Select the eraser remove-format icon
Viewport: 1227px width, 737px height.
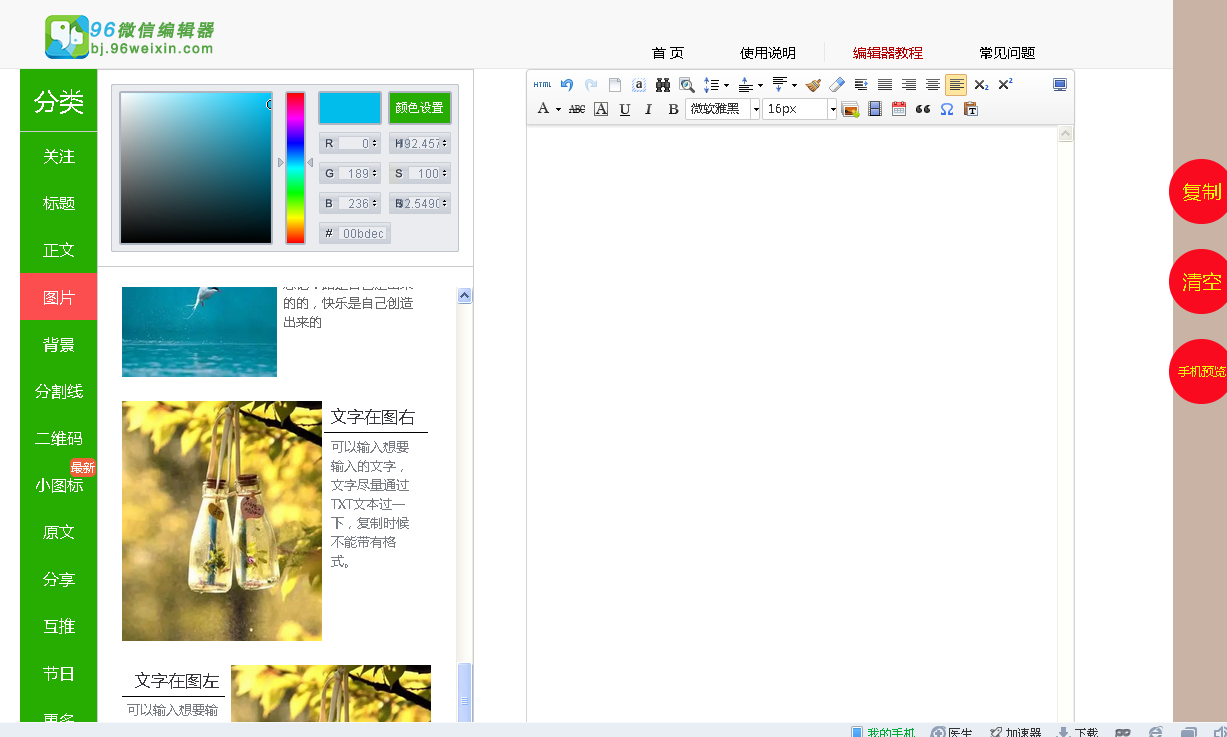pyautogui.click(x=836, y=85)
